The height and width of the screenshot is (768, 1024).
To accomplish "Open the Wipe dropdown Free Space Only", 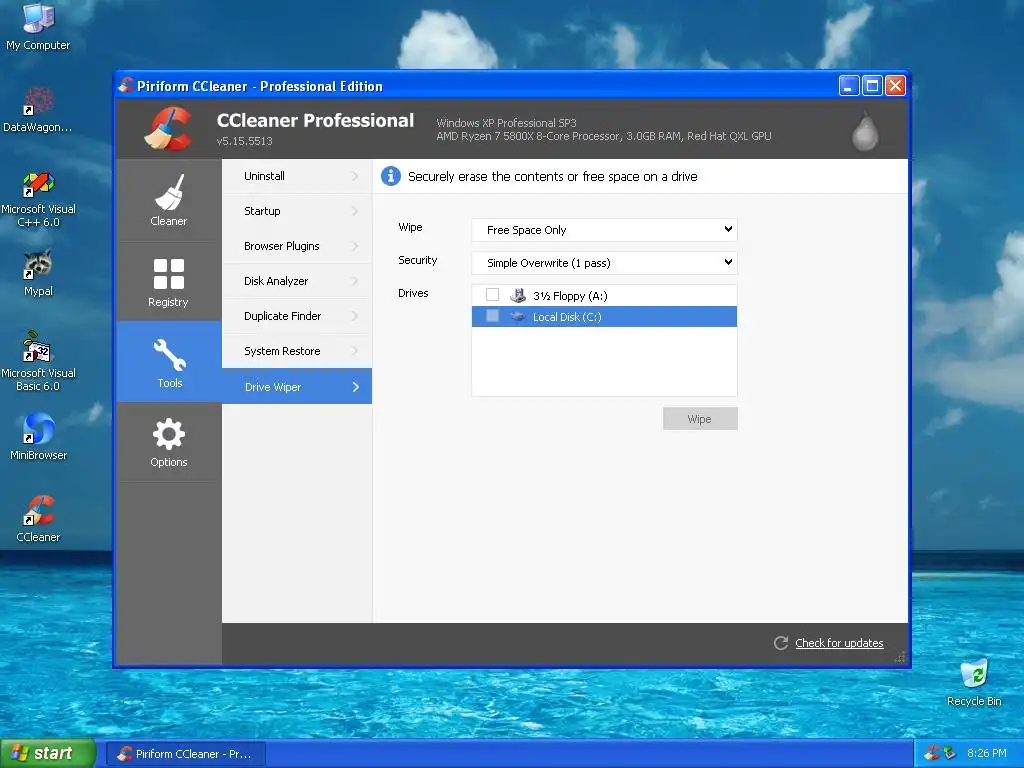I will pyautogui.click(x=604, y=230).
